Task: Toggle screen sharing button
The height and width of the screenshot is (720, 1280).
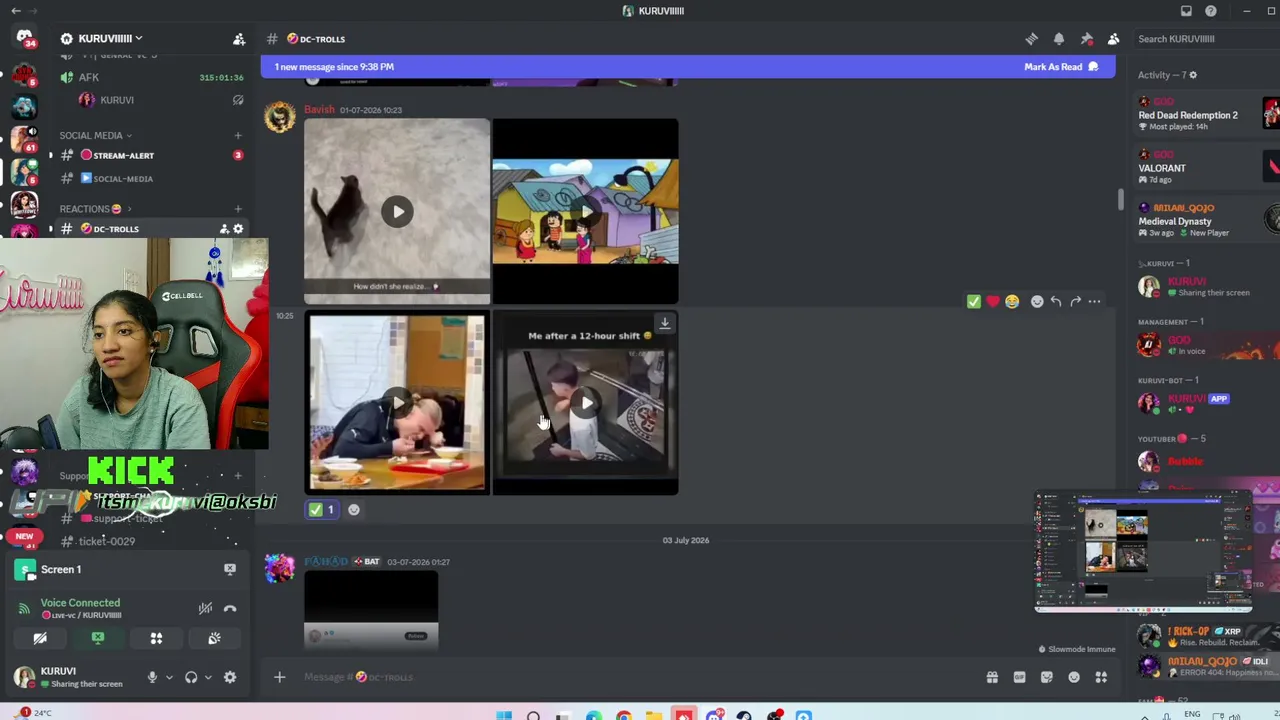Action: click(98, 638)
